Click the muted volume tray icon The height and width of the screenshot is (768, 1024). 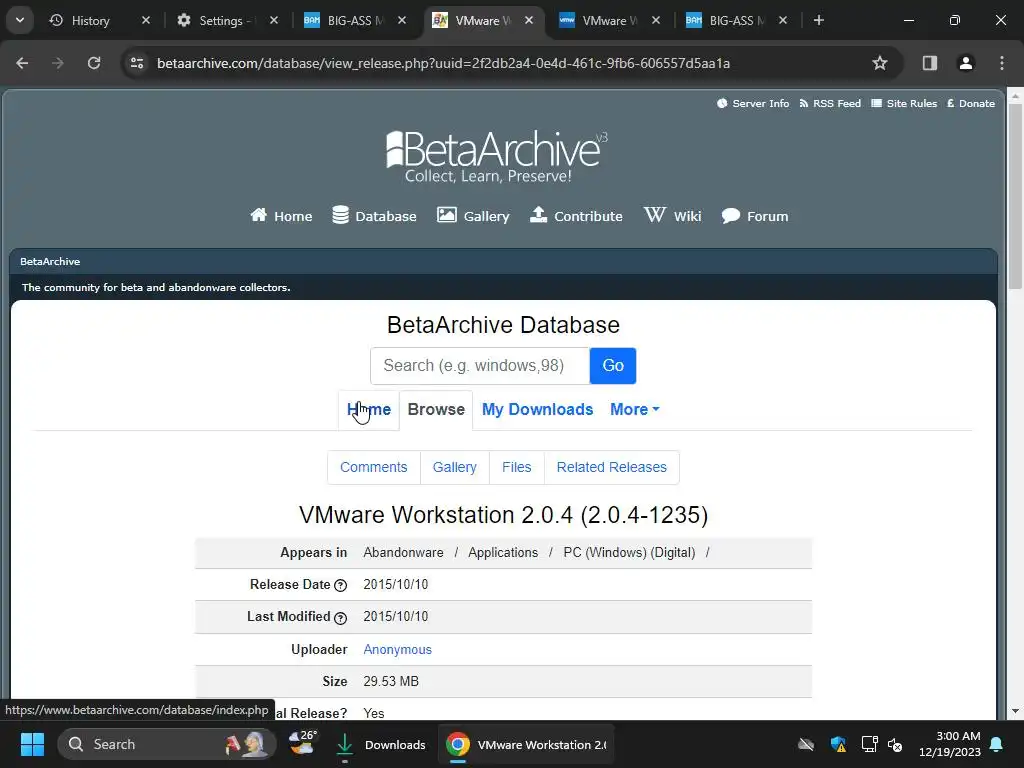coord(895,744)
